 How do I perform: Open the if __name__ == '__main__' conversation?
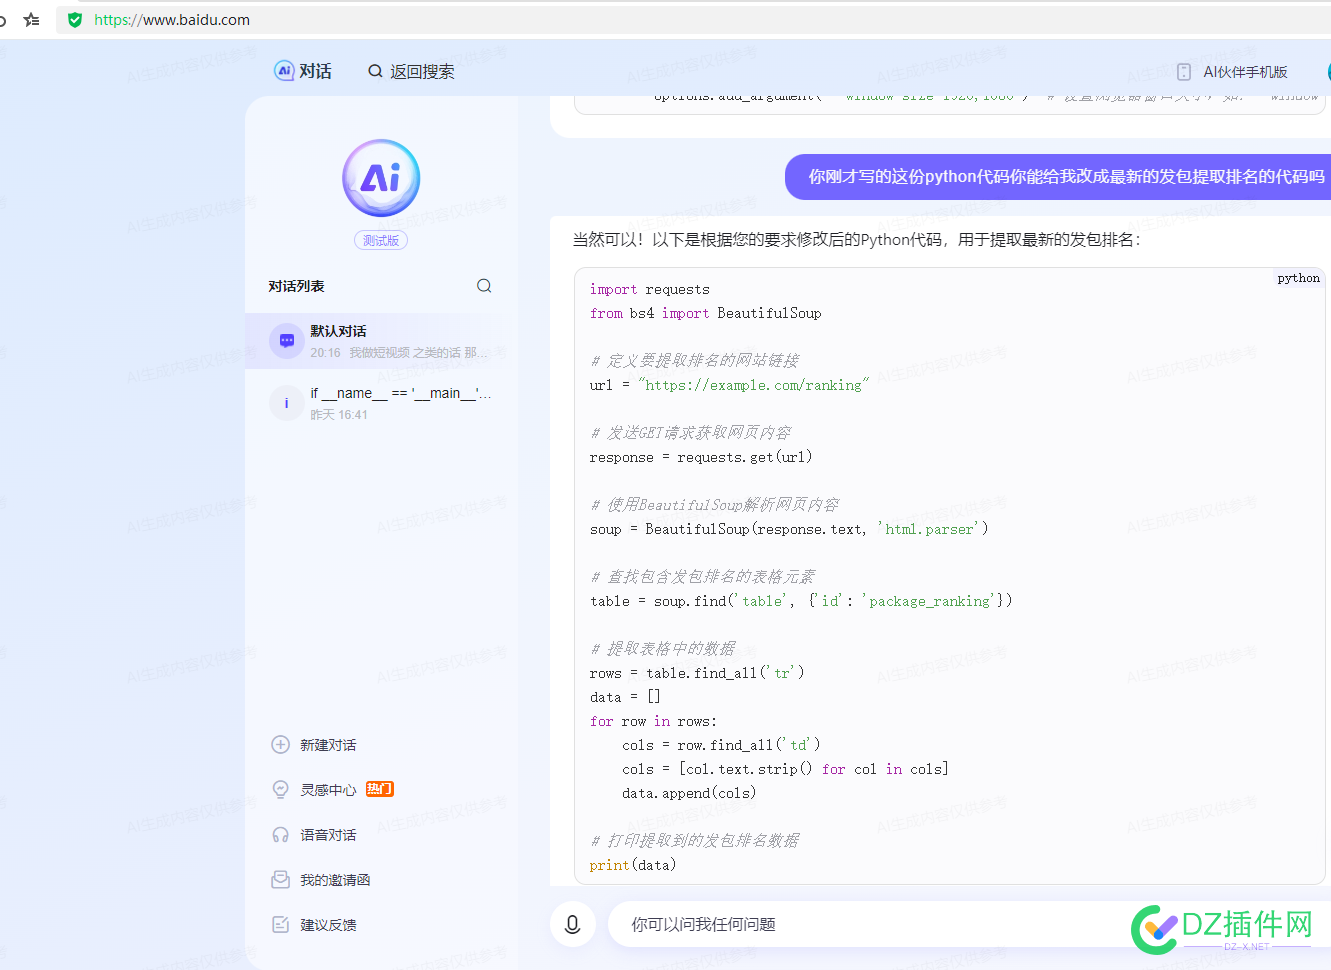click(380, 403)
